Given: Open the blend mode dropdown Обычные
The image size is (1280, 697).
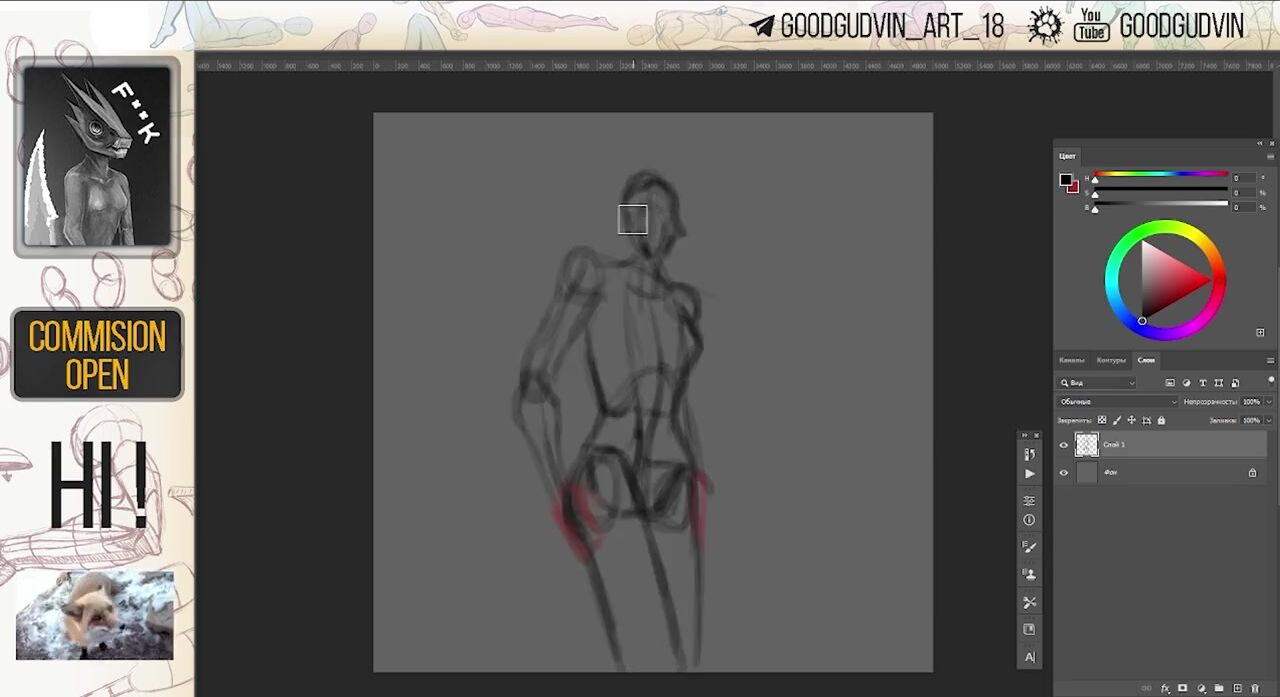Looking at the screenshot, I should pyautogui.click(x=1117, y=402).
